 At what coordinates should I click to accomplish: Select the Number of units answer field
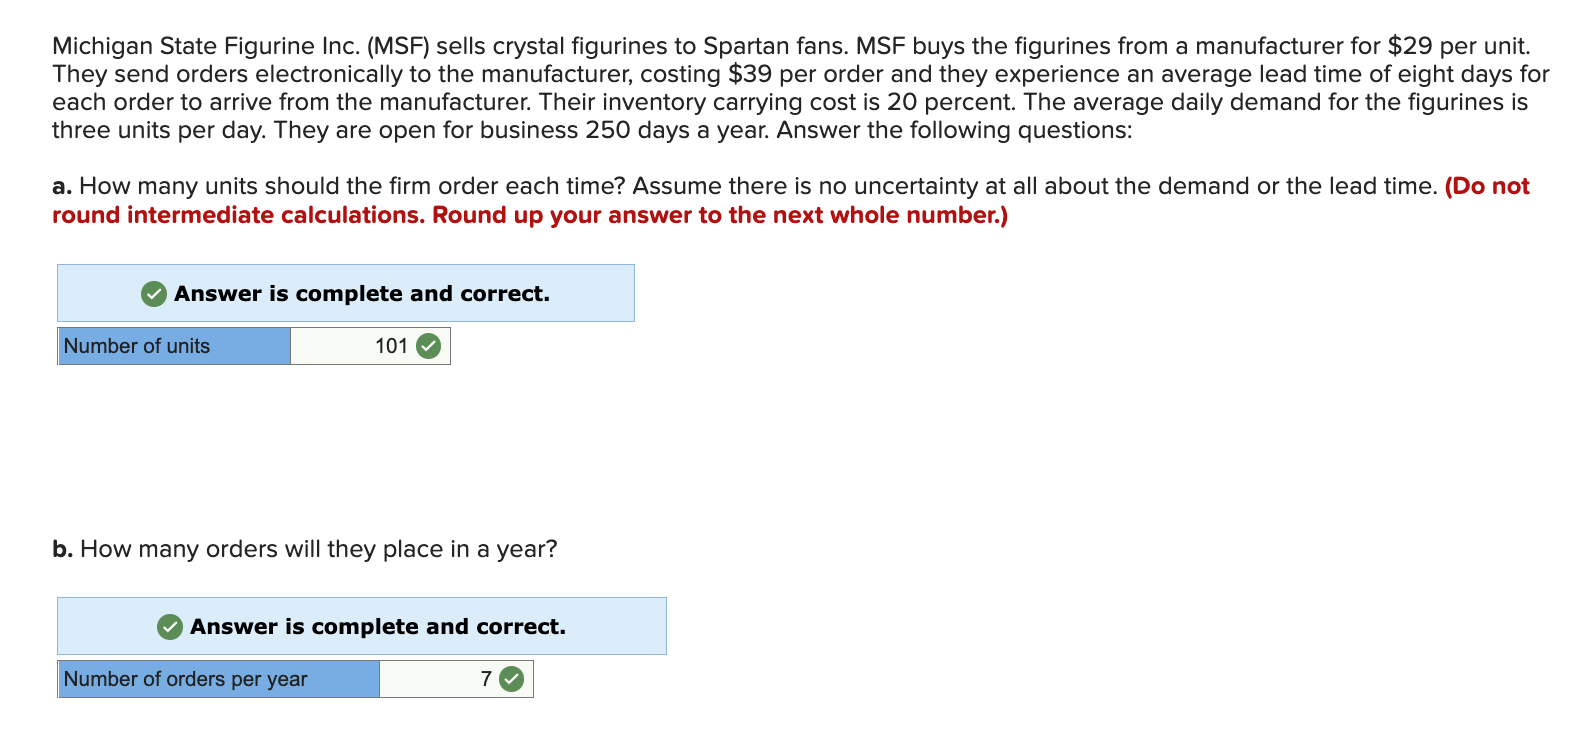pos(370,346)
